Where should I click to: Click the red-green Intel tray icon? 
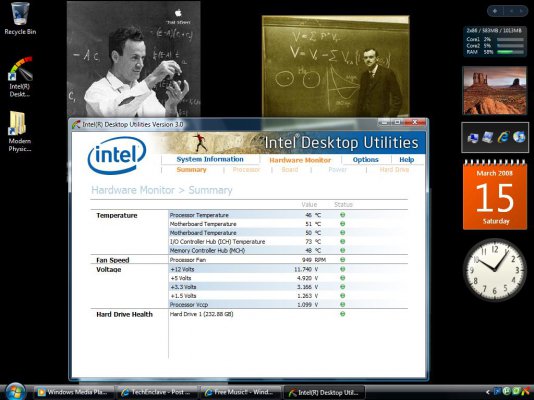pyautogui.click(x=526, y=392)
